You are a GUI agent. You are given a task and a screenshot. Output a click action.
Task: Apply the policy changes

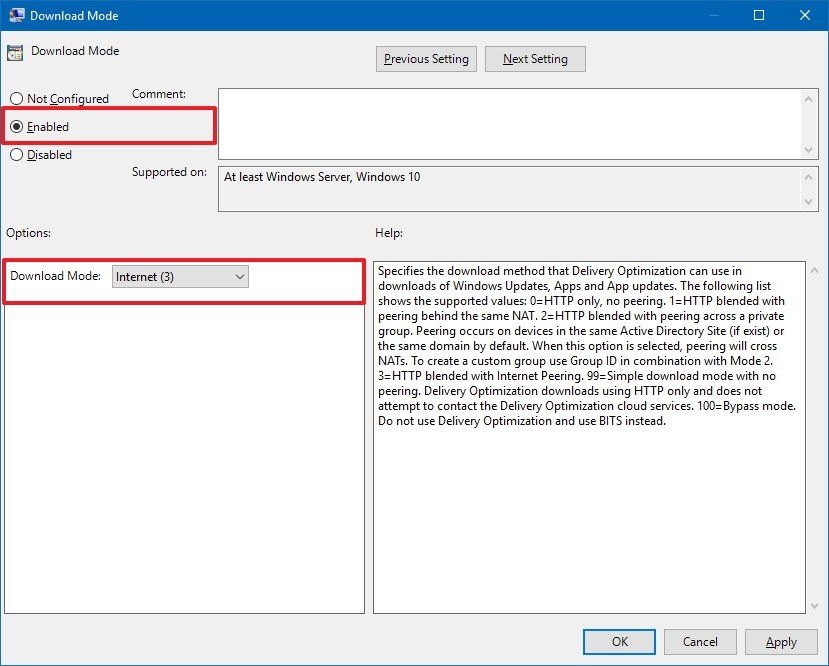(781, 642)
